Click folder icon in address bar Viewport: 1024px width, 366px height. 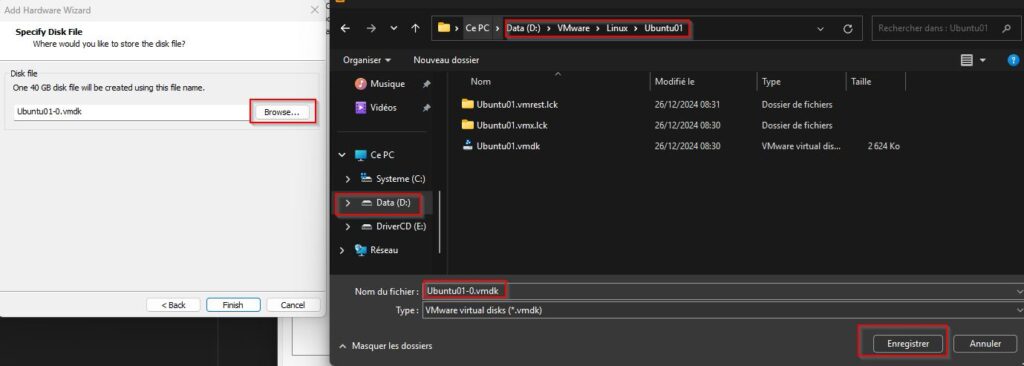(444, 28)
